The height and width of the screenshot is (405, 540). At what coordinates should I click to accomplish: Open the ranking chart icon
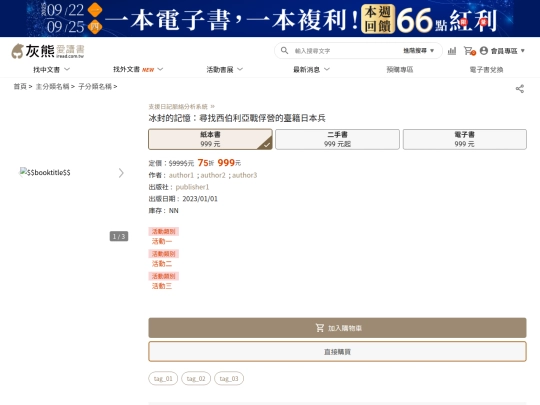(x=451, y=51)
